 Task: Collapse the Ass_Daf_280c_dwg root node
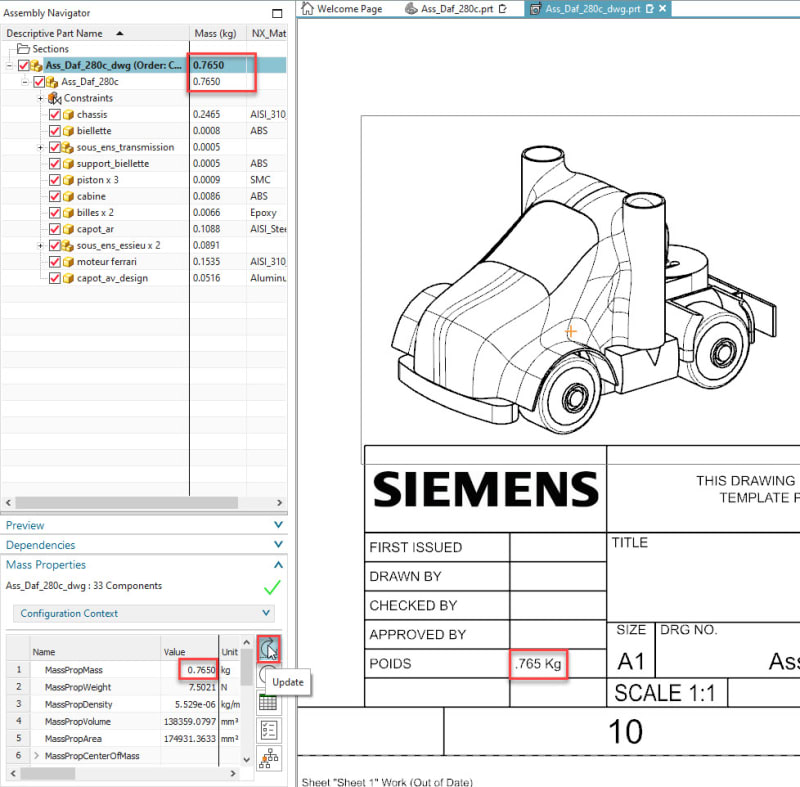tap(9, 65)
